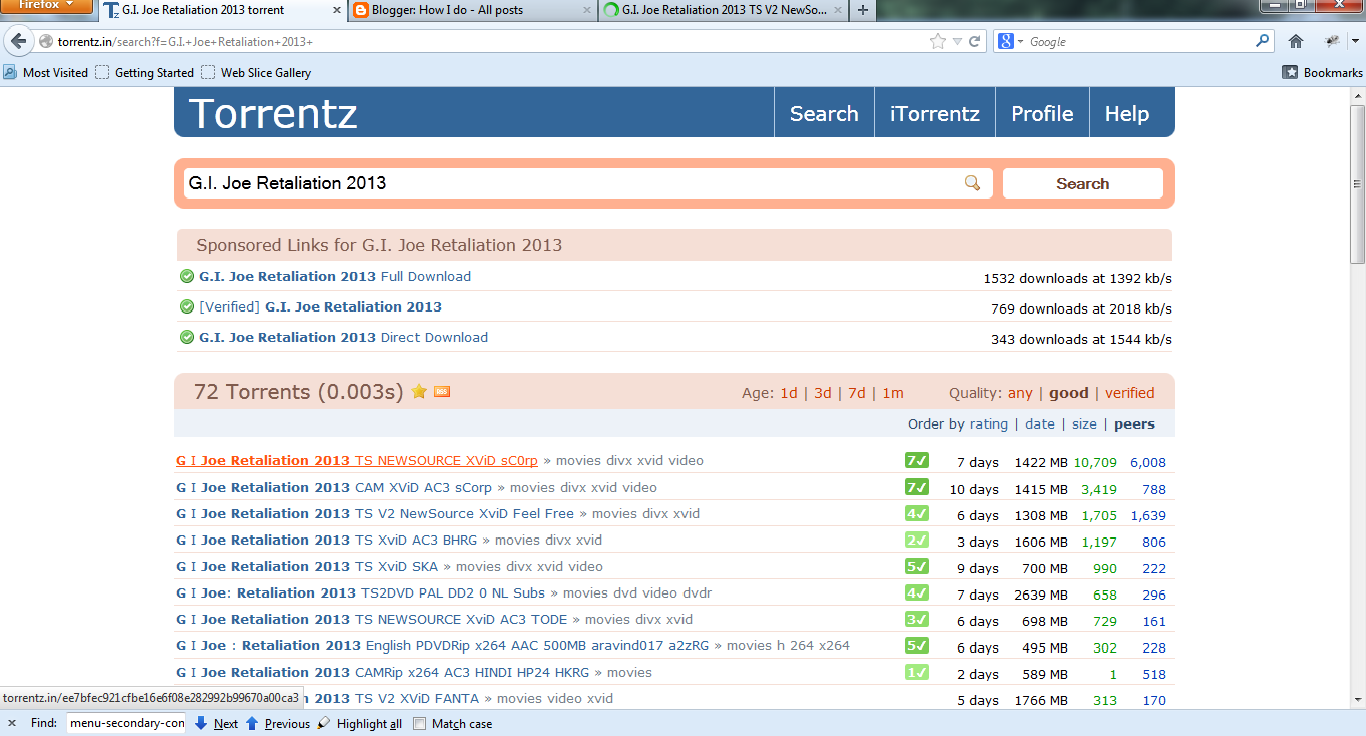Click the Torrentz logo

[272, 113]
